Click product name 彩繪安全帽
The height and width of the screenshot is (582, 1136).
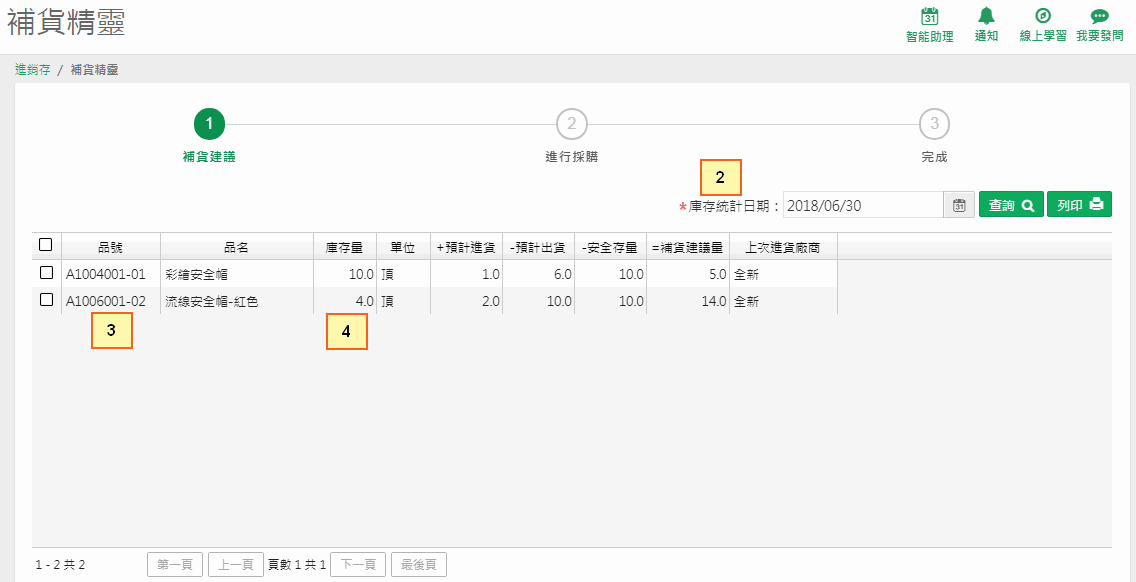pos(198,275)
